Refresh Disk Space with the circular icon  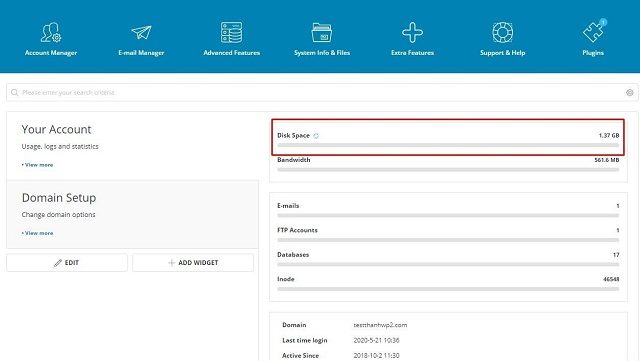[x=316, y=136]
